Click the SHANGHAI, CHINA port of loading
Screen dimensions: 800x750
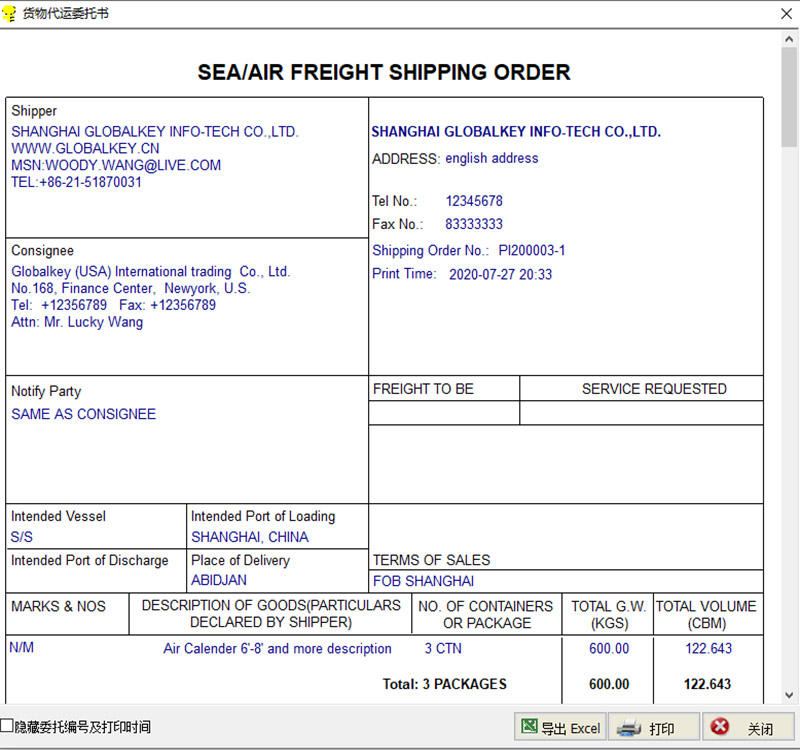tap(250, 537)
